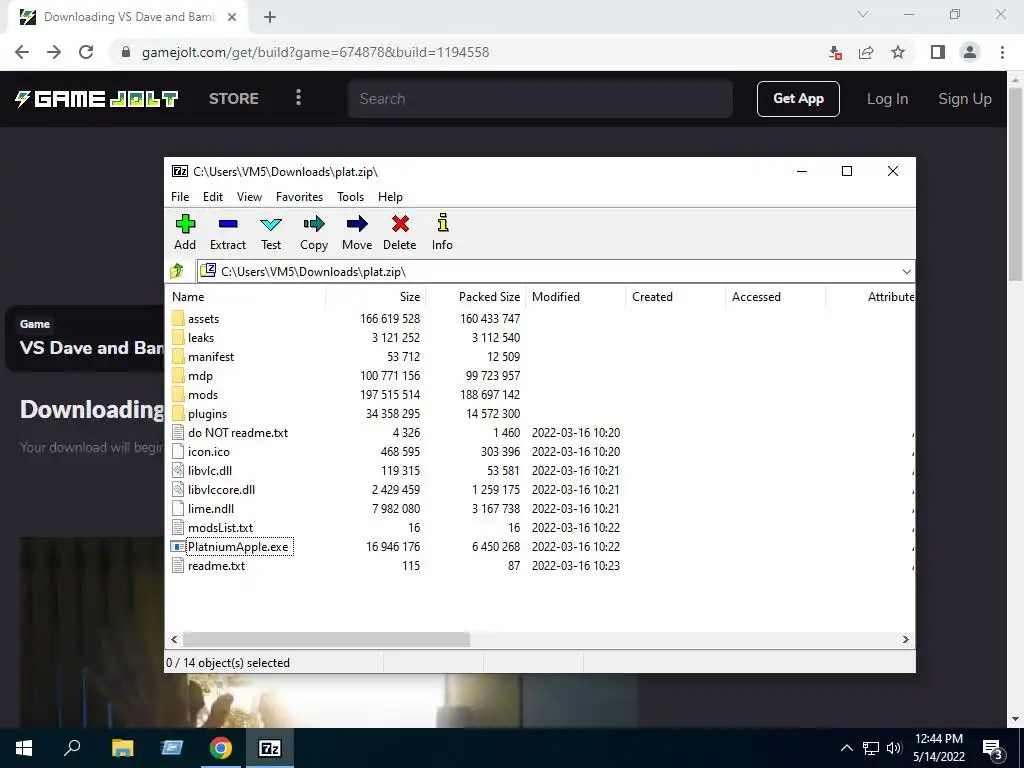Image resolution: width=1024 pixels, height=768 pixels.
Task: Open Chrome tab search chevron
Action: tap(863, 15)
